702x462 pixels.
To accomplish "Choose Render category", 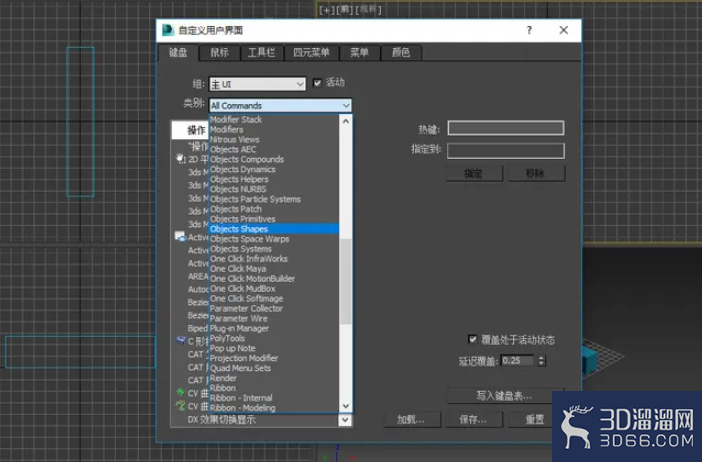I will pos(223,378).
